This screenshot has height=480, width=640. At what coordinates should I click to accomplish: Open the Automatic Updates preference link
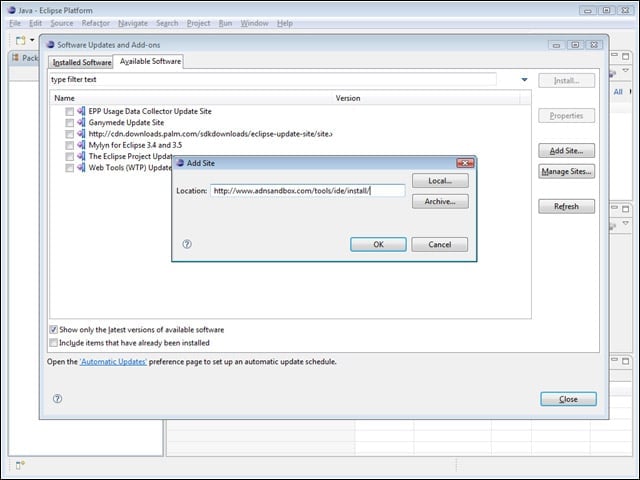pyautogui.click(x=113, y=362)
